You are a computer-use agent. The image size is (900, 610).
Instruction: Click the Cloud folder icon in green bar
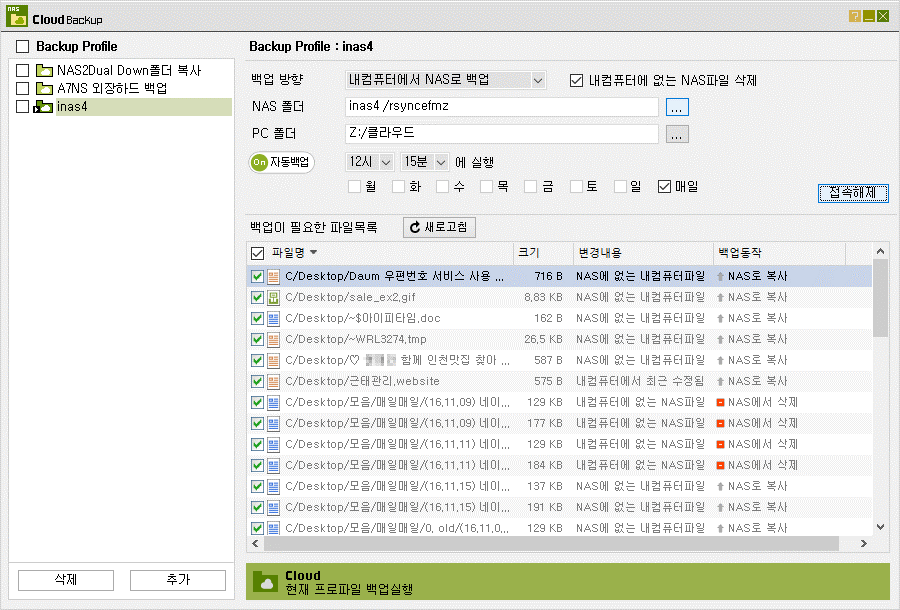pyautogui.click(x=266, y=582)
